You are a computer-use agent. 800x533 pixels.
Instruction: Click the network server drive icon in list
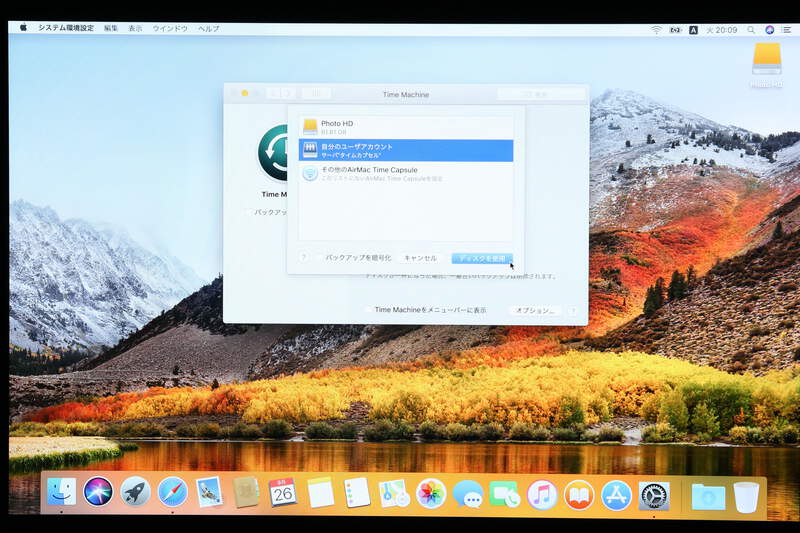(310, 150)
